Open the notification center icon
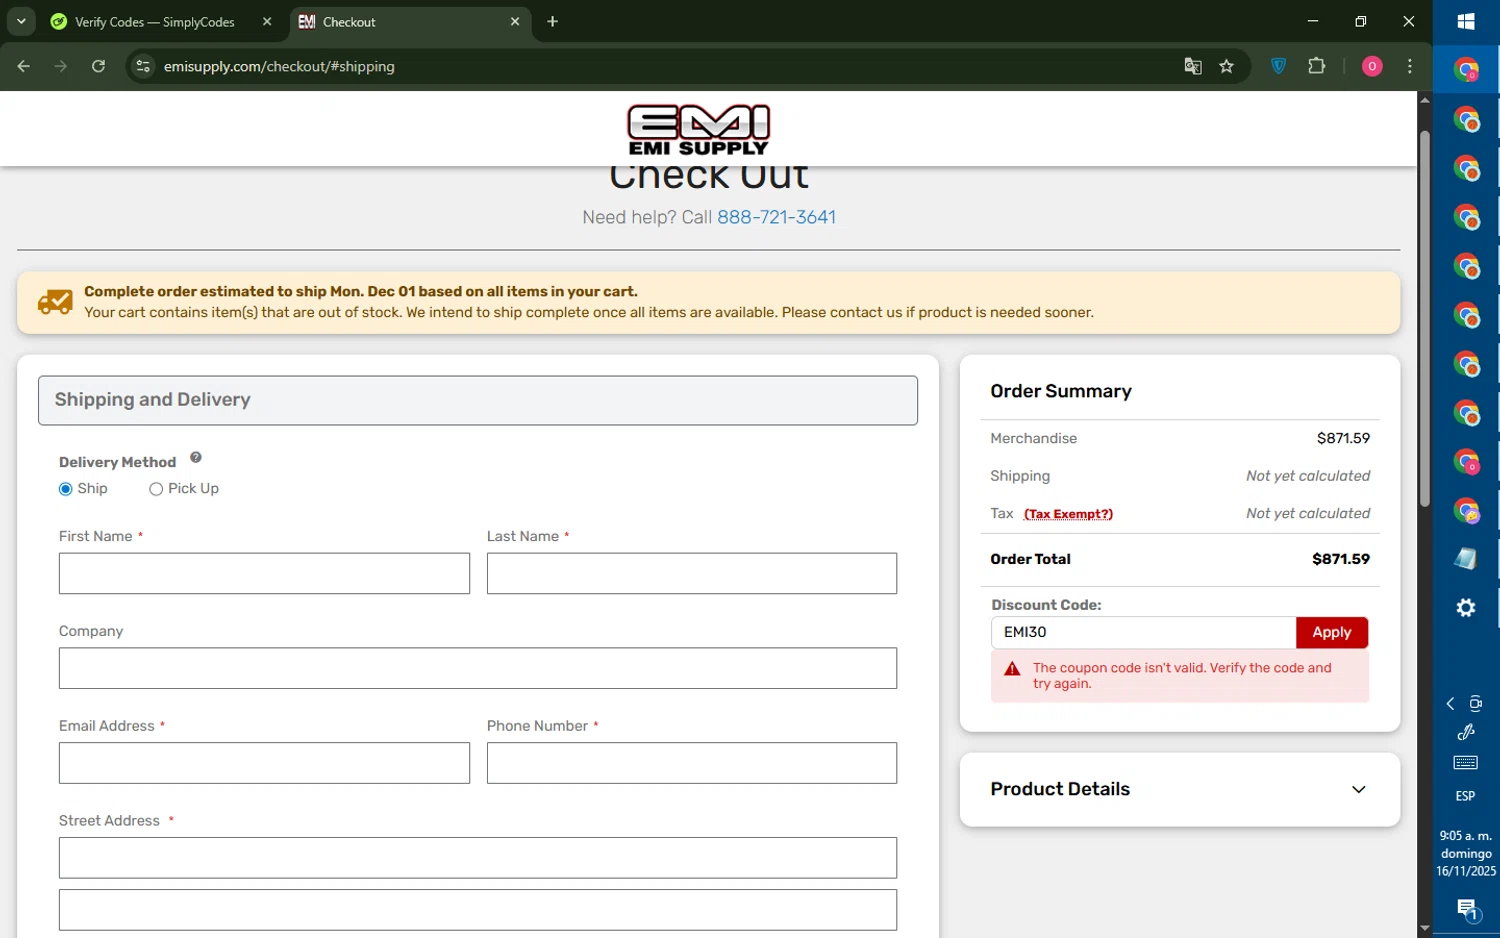Viewport: 1500px width, 938px height. (1466, 909)
